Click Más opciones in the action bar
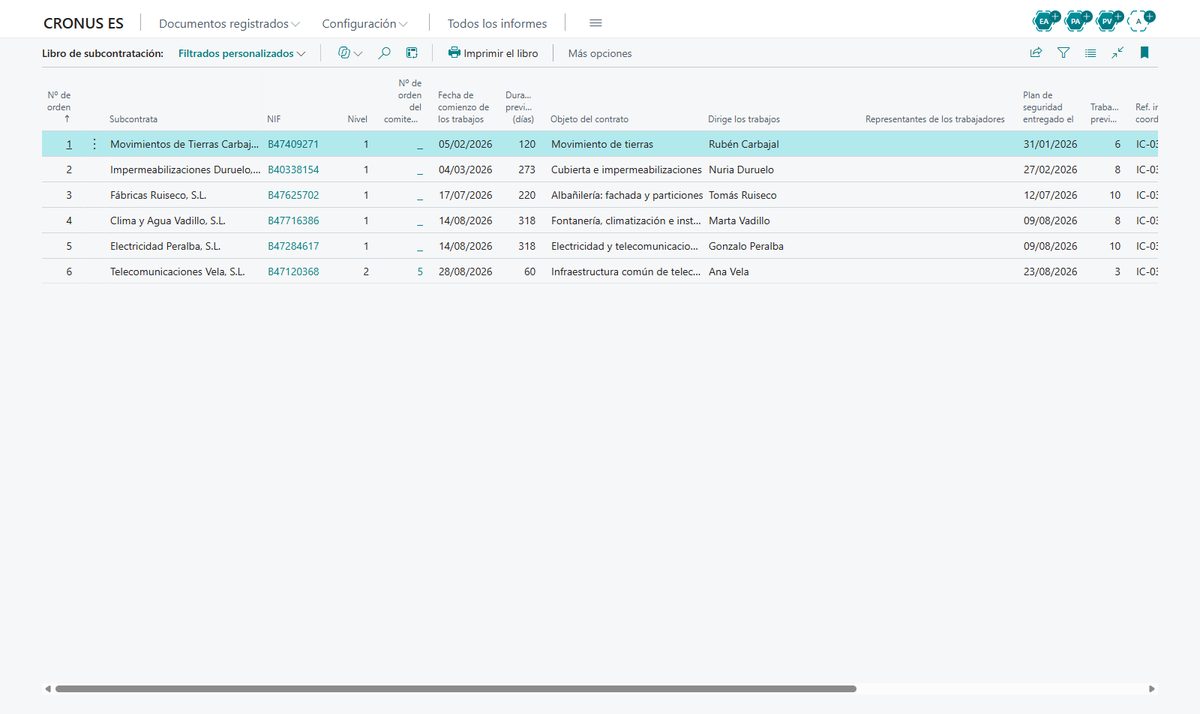Viewport: 1200px width, 714px height. coord(600,54)
